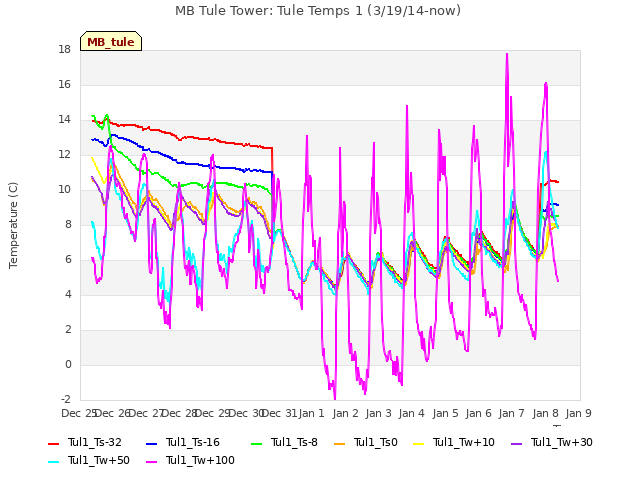
Task: Click the cyan Tul1_Tw+50 legend swatch
Action: [53, 462]
